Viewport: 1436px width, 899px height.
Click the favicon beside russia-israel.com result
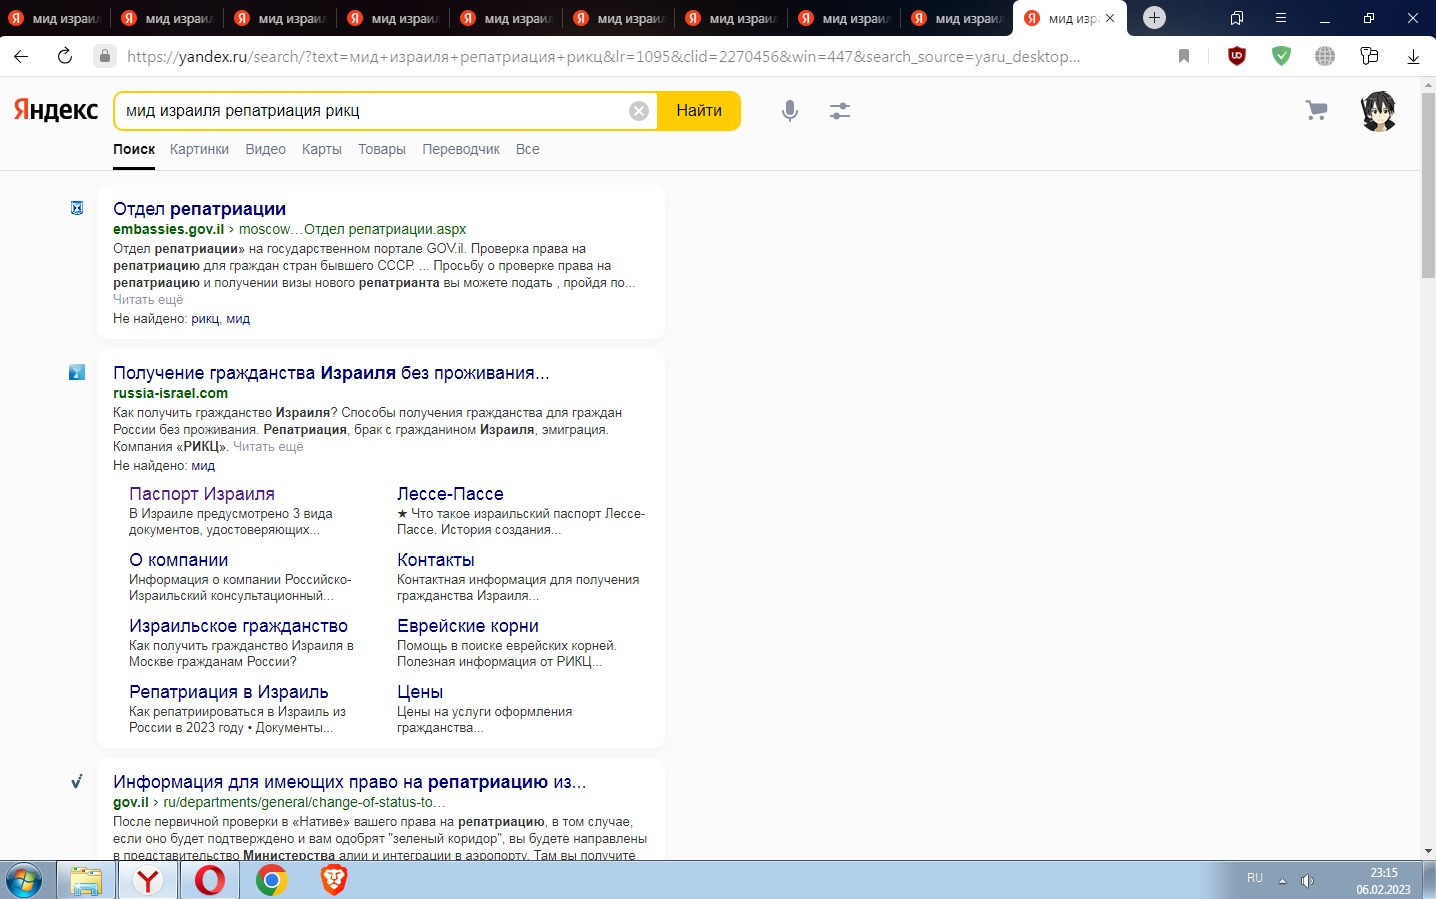coord(77,372)
